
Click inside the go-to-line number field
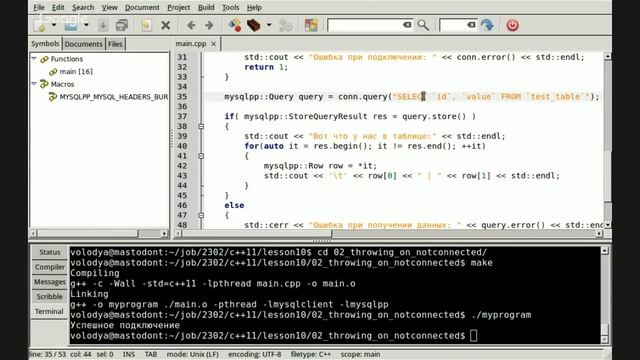tap(453, 25)
